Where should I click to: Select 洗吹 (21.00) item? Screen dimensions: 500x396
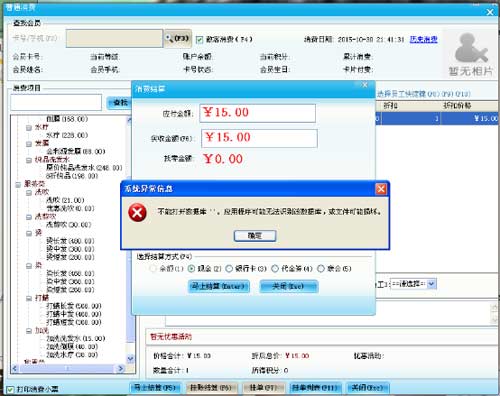(65, 200)
